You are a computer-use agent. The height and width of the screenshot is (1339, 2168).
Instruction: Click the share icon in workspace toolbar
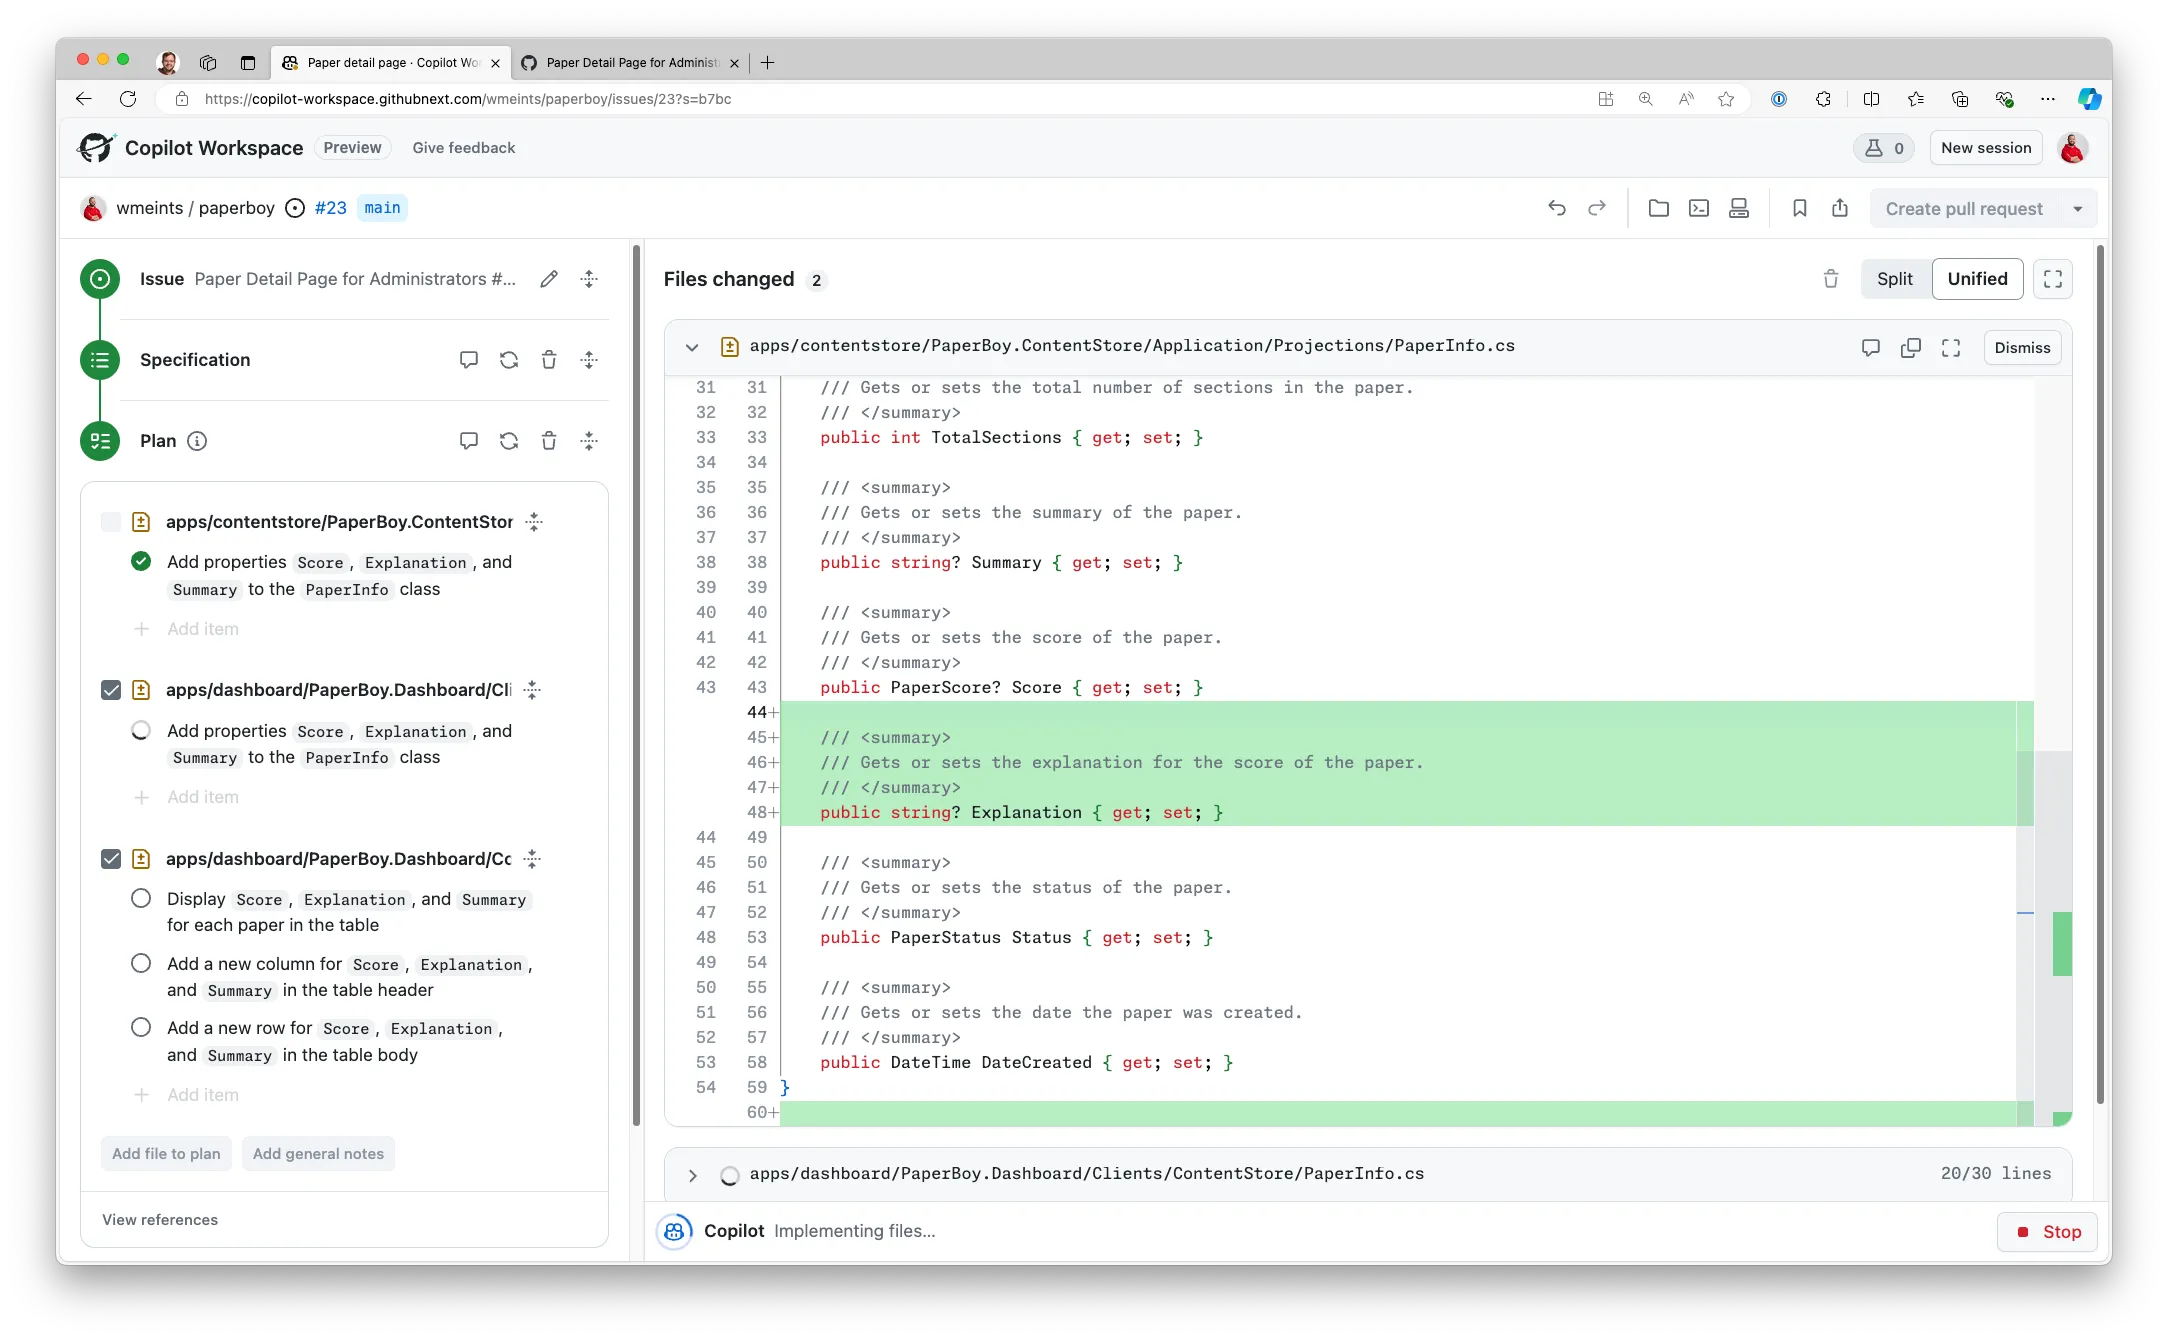pyautogui.click(x=1840, y=208)
